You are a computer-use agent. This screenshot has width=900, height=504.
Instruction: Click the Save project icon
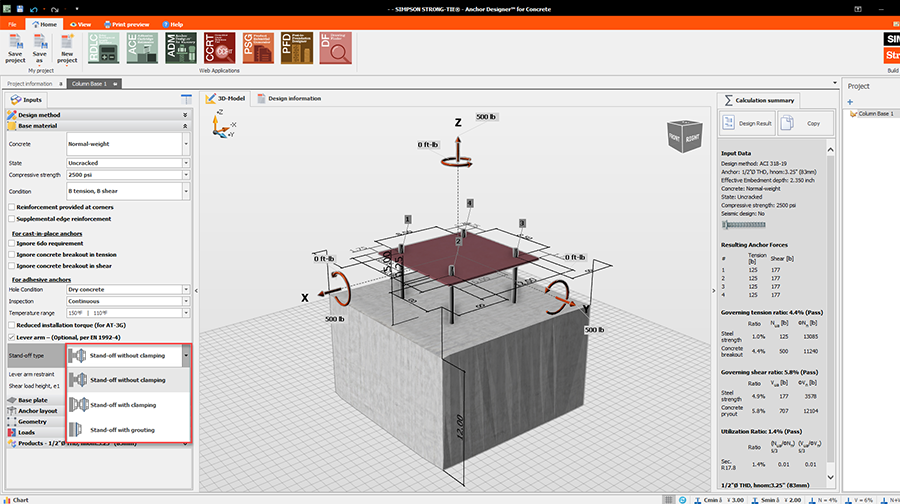[x=15, y=48]
